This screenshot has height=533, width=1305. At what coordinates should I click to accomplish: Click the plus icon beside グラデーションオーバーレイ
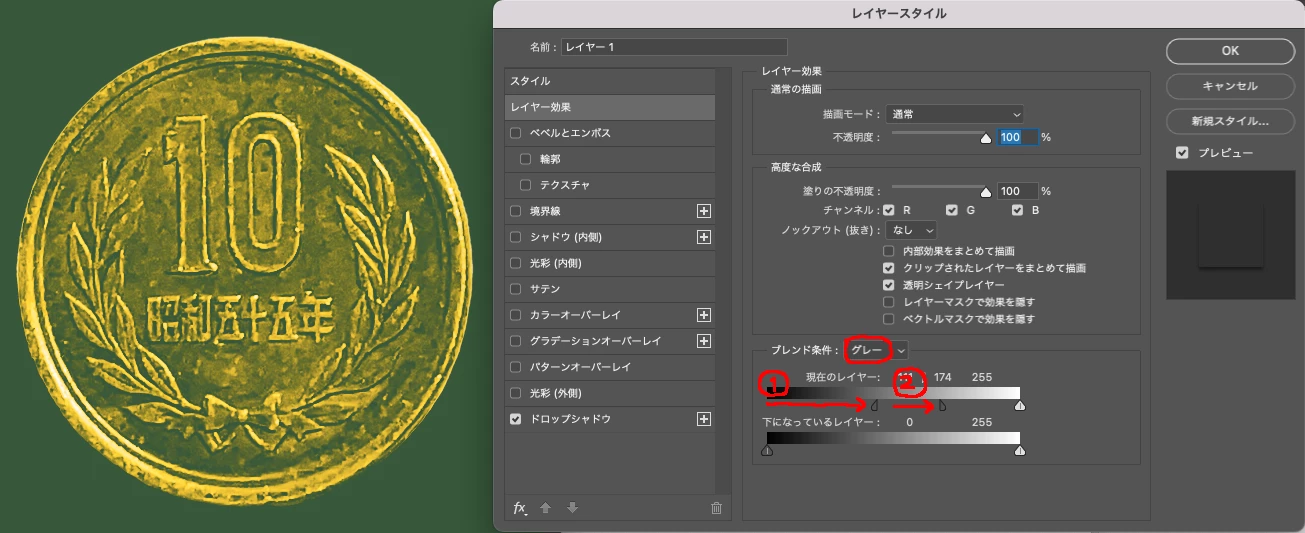tap(704, 341)
